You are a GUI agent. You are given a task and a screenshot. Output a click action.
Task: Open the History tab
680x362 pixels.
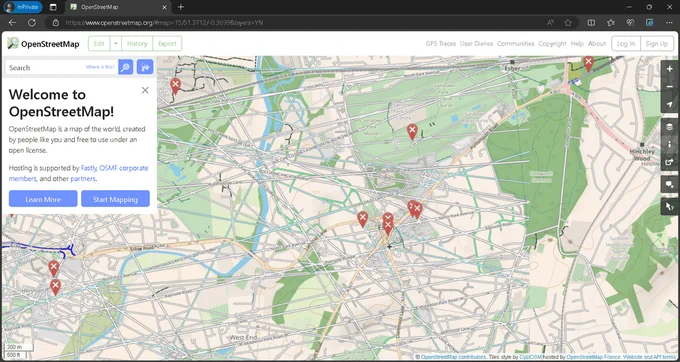(137, 43)
